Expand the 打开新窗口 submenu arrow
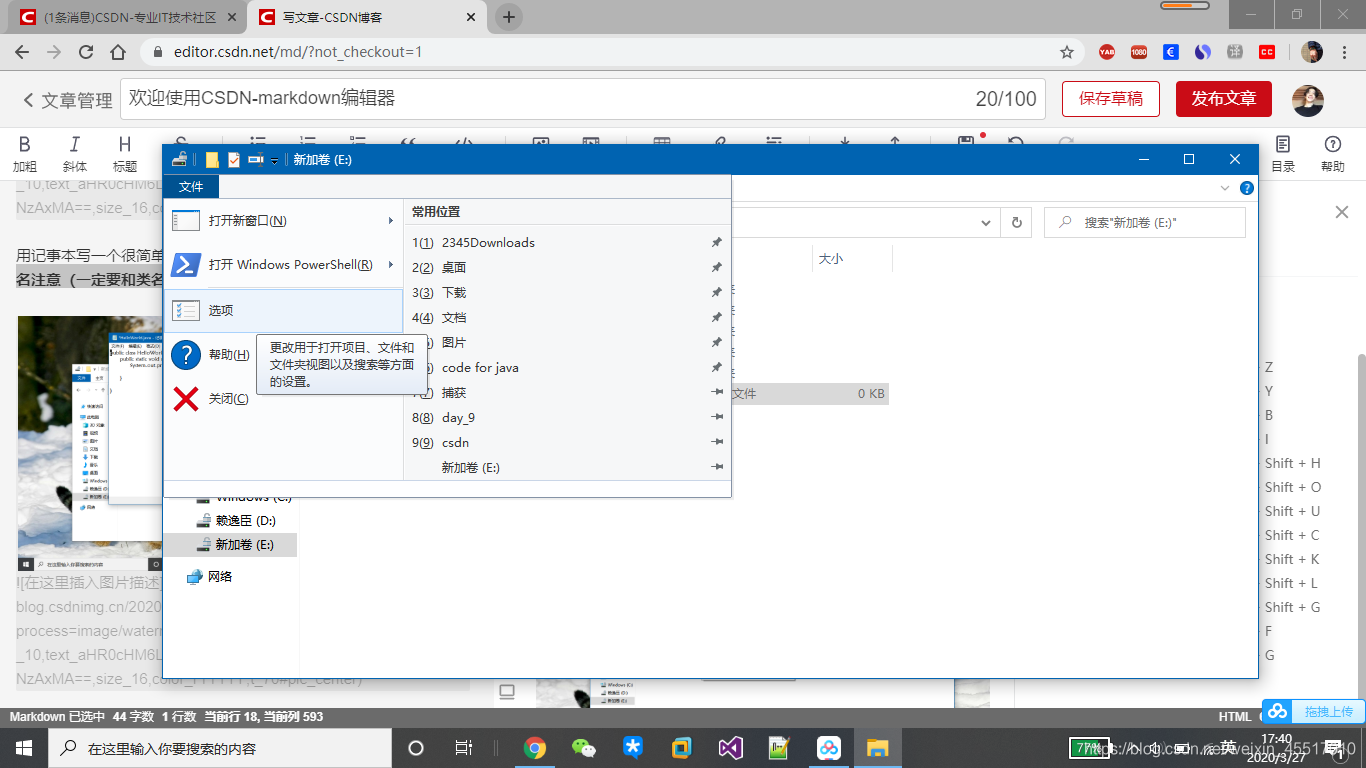This screenshot has width=1366, height=768. tap(391, 220)
